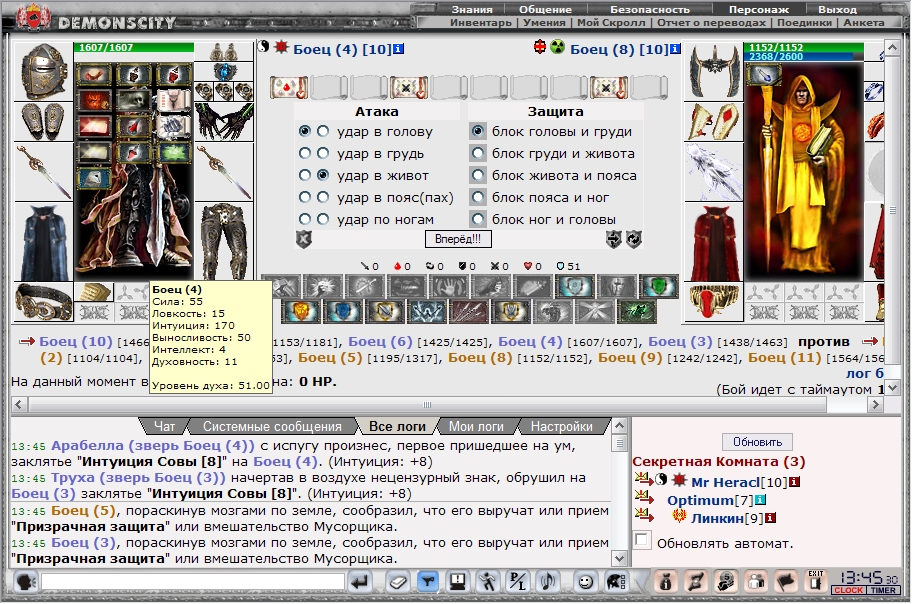This screenshot has height=604, width=912.
Task: Click the exchange arrows icon on pink bar
Action: click(696, 581)
